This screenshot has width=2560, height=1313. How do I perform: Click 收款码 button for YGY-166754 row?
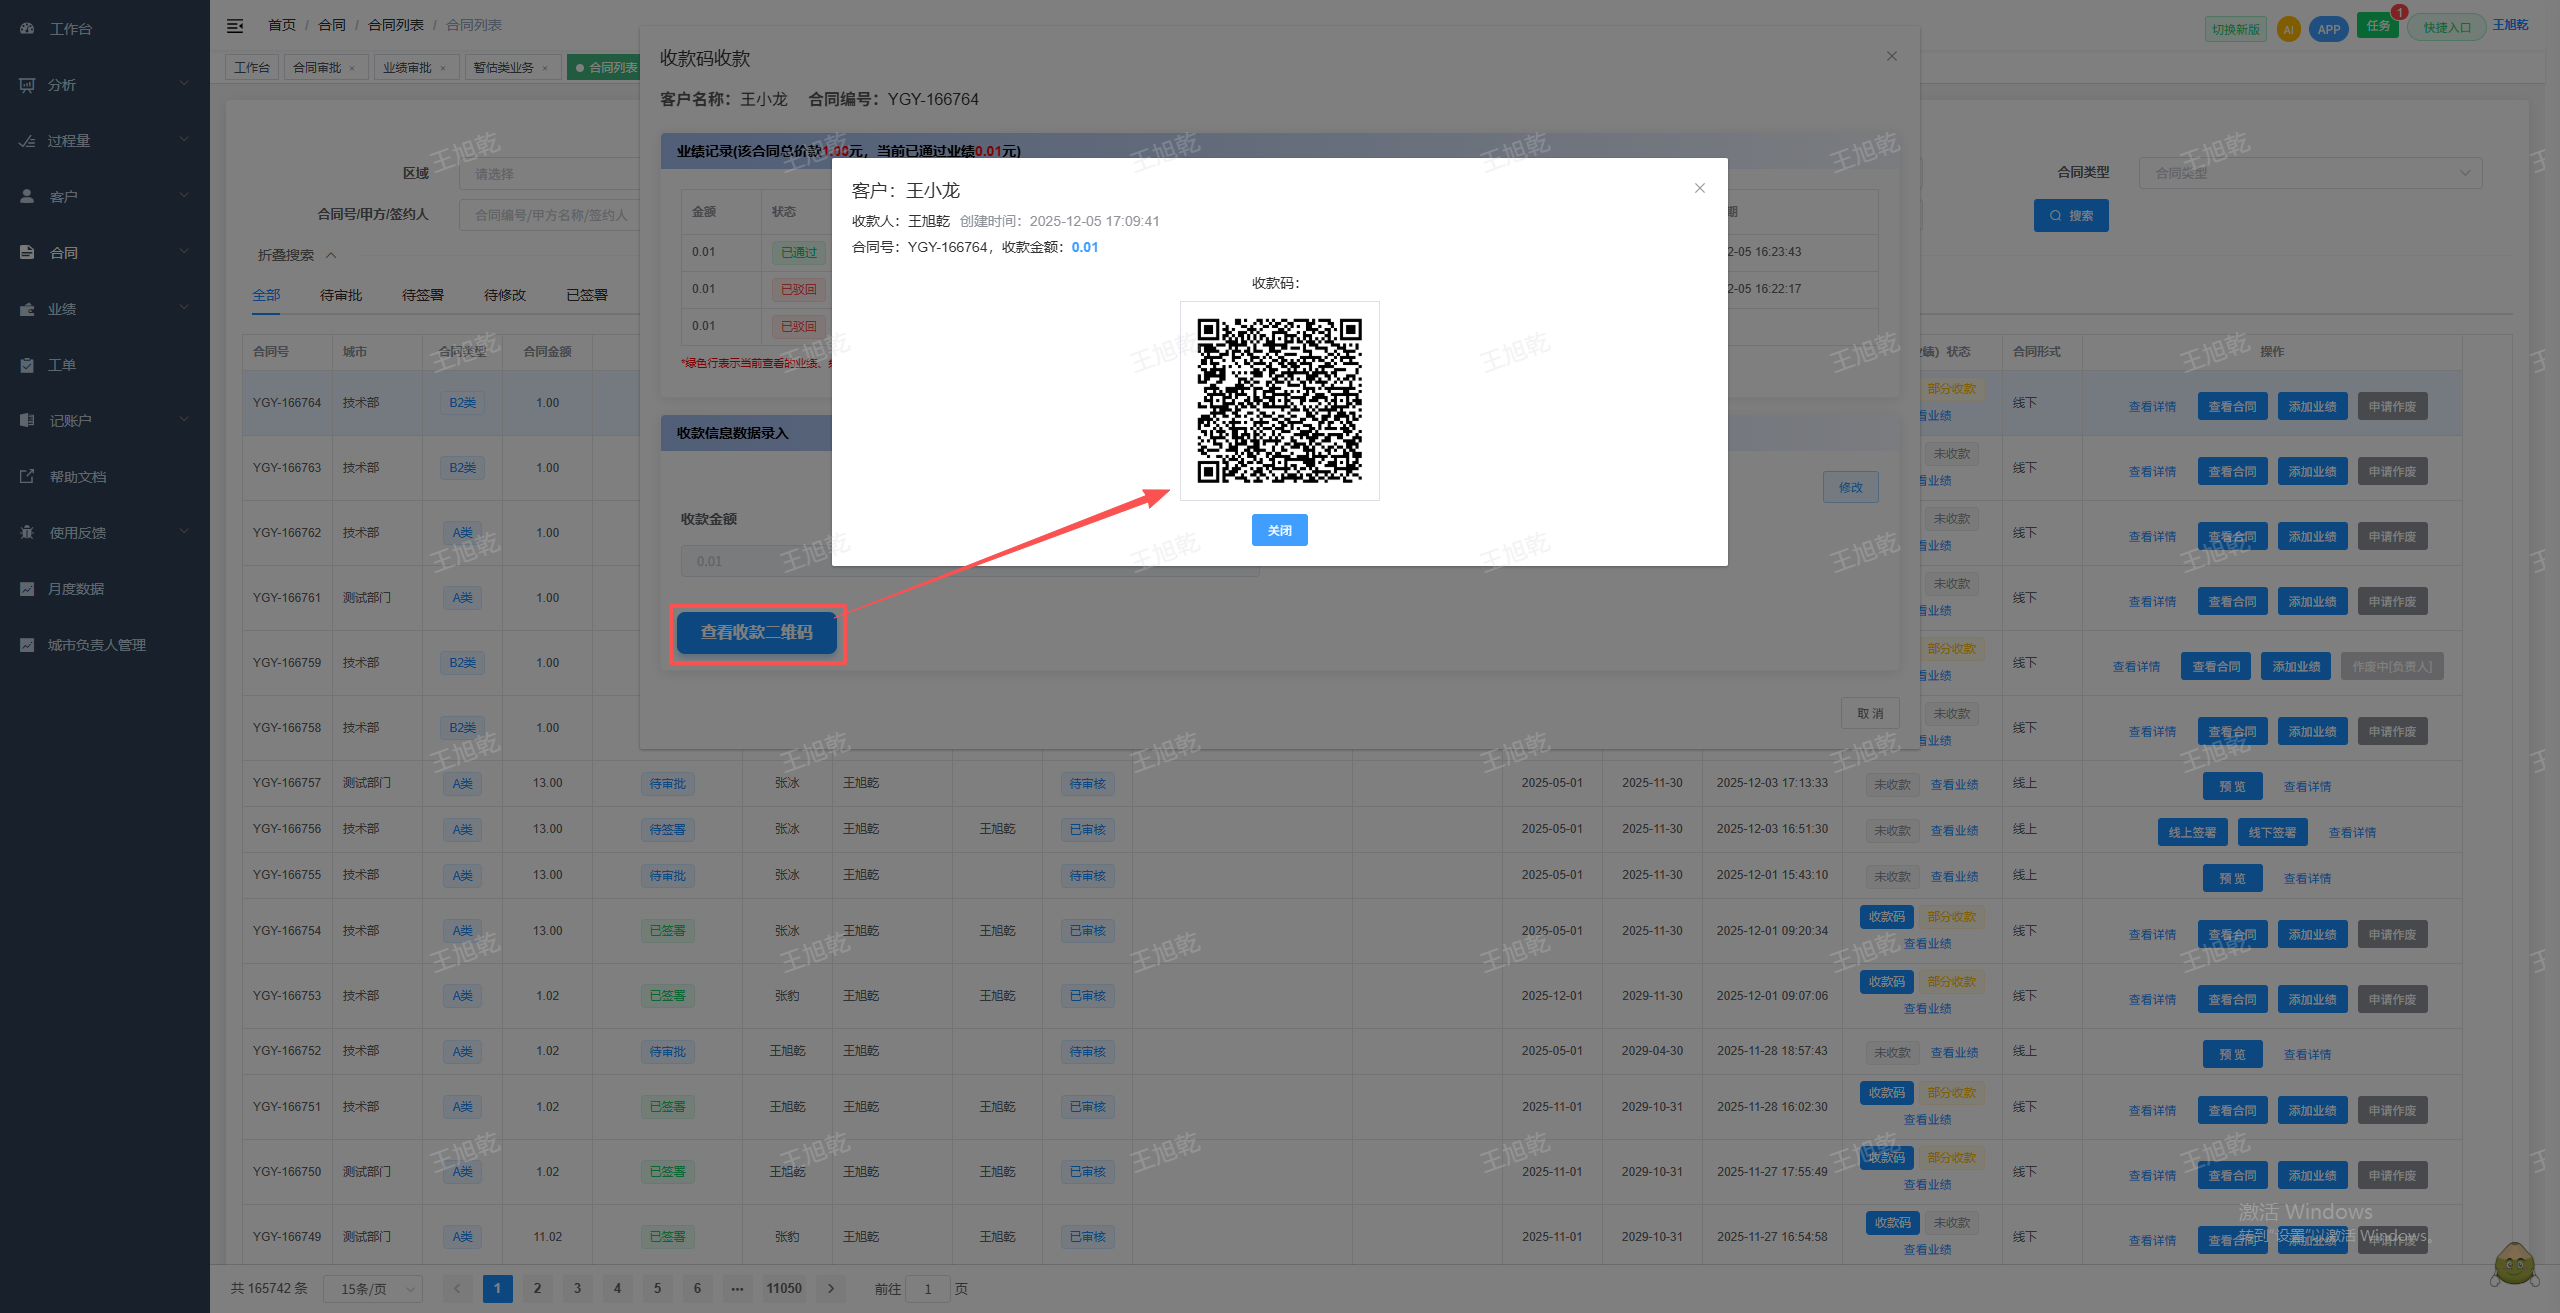click(1886, 917)
